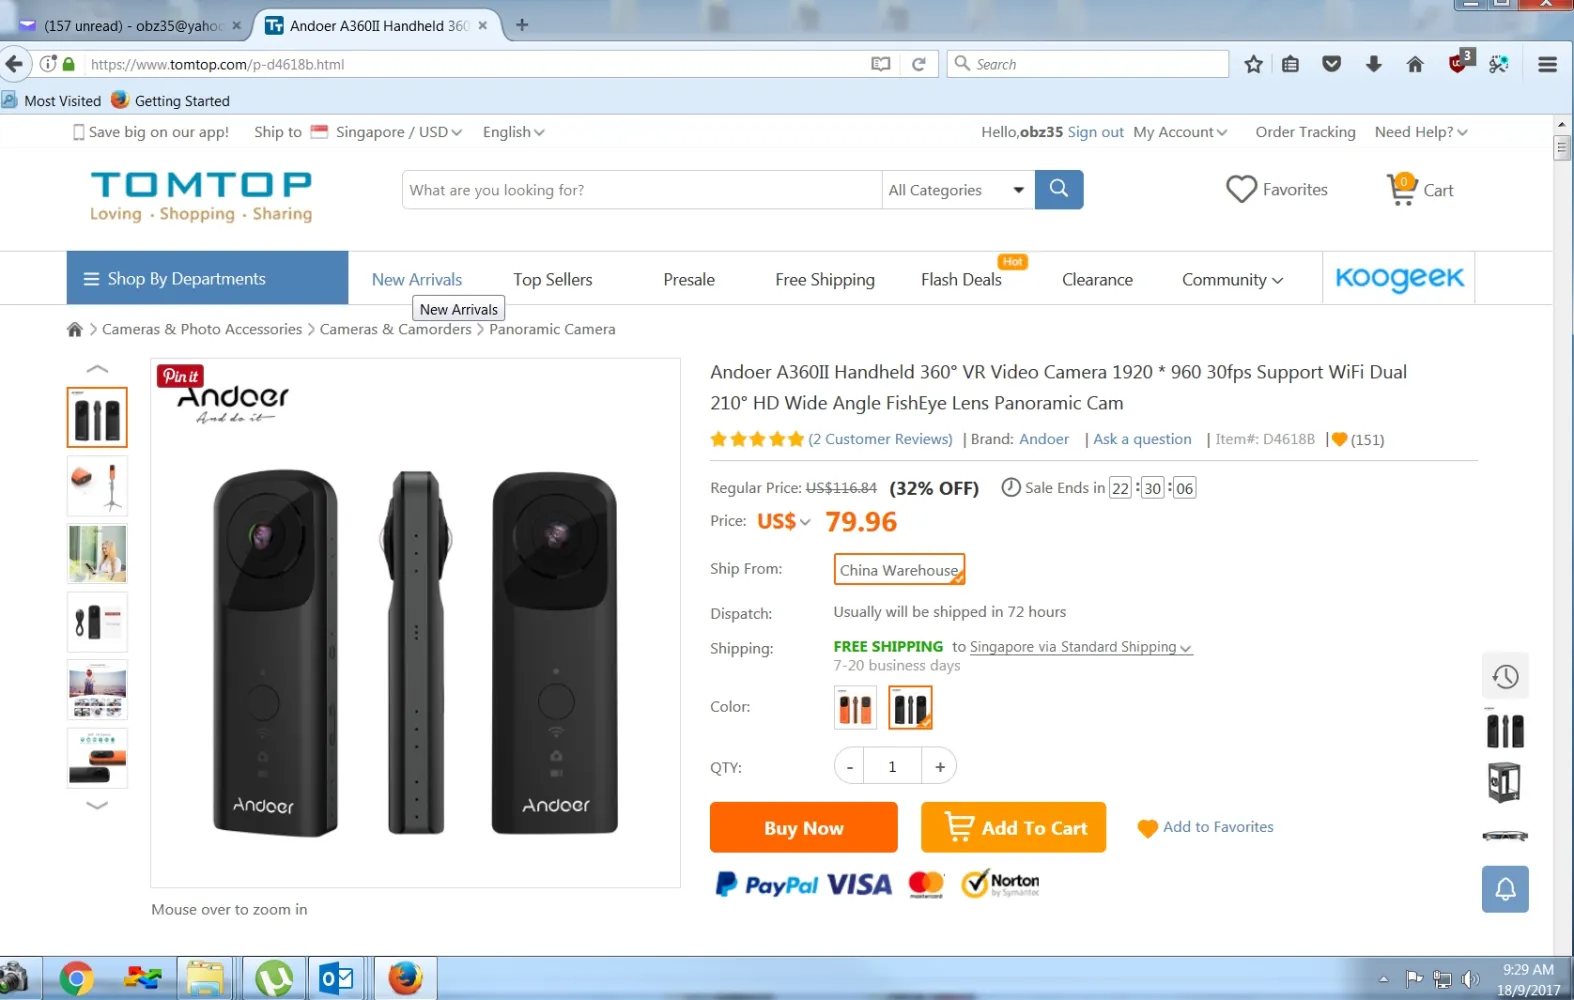Open the 2 Customer Reviews link
The image size is (1574, 1000).
coord(880,439)
